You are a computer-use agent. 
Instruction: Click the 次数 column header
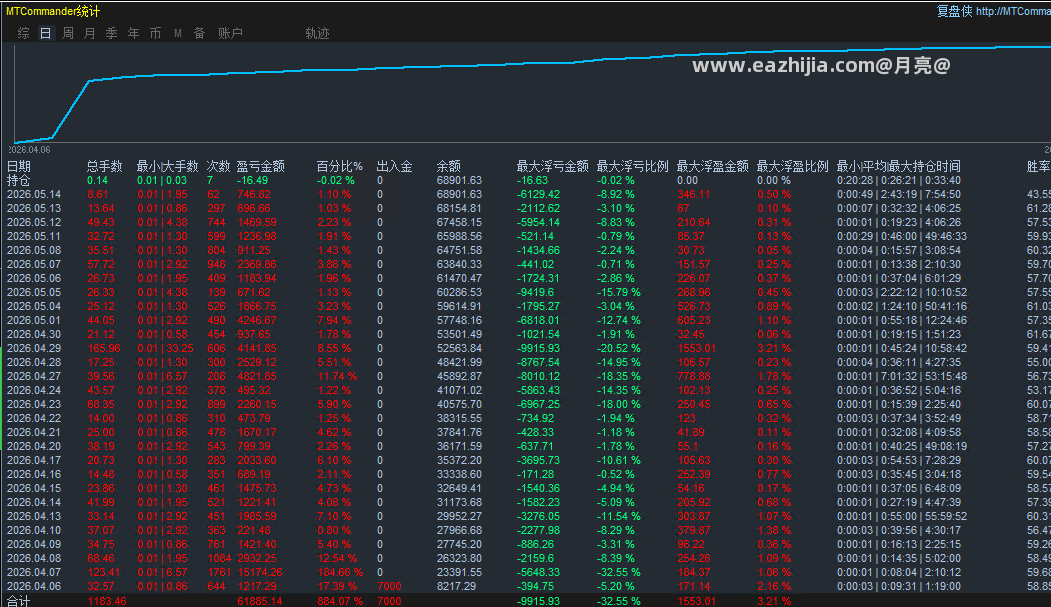tap(219, 166)
